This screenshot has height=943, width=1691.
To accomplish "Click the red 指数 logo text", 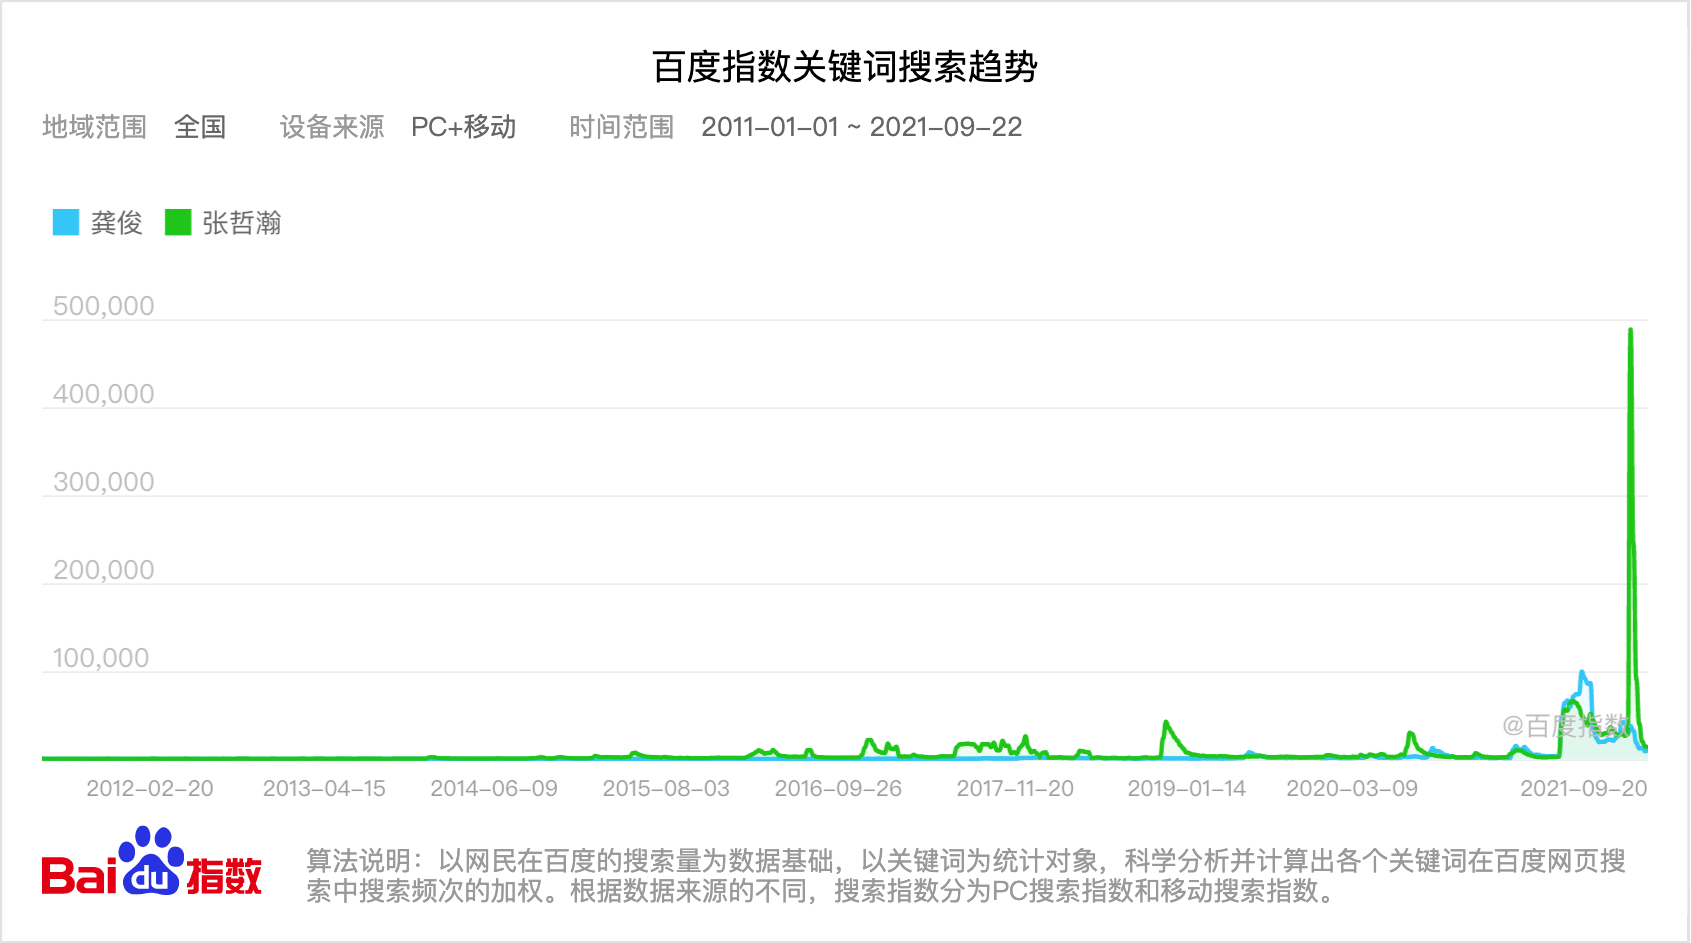I will click(224, 875).
